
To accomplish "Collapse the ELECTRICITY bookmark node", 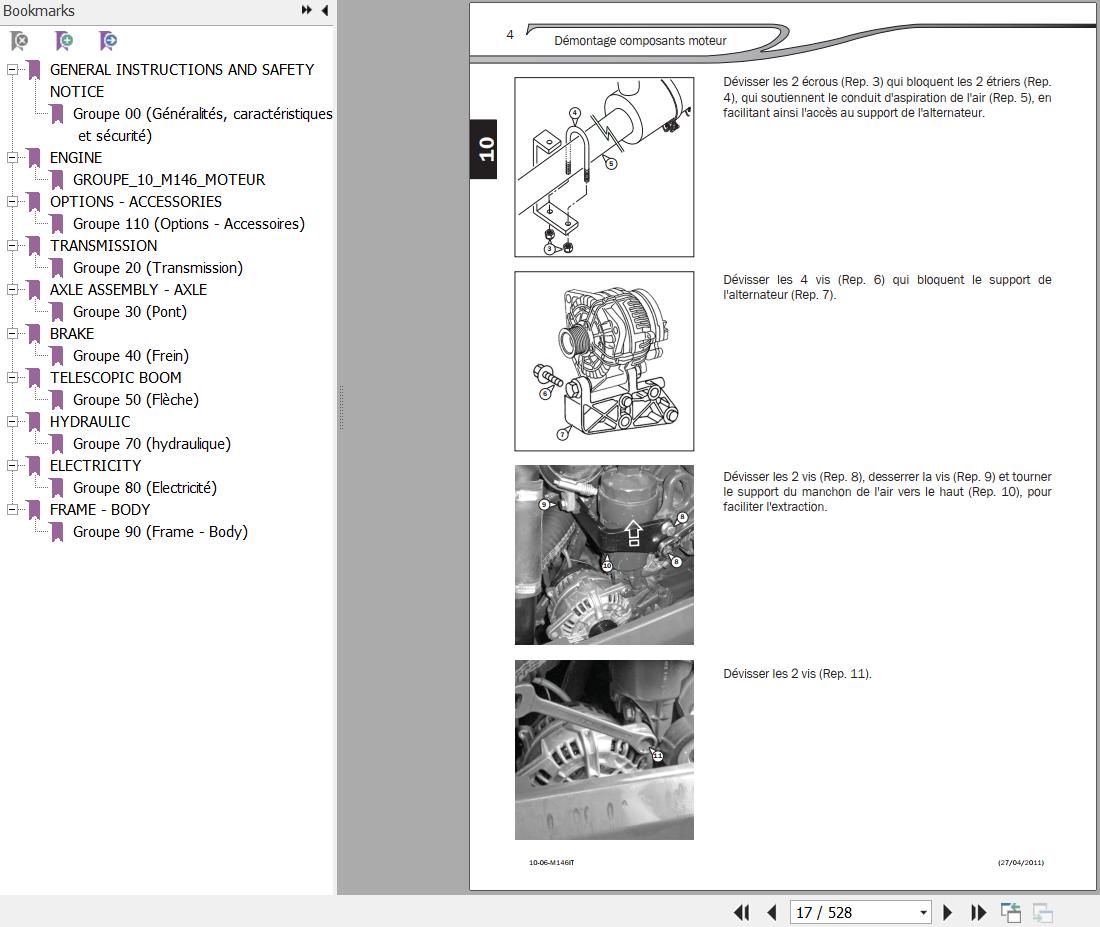I will [13, 465].
